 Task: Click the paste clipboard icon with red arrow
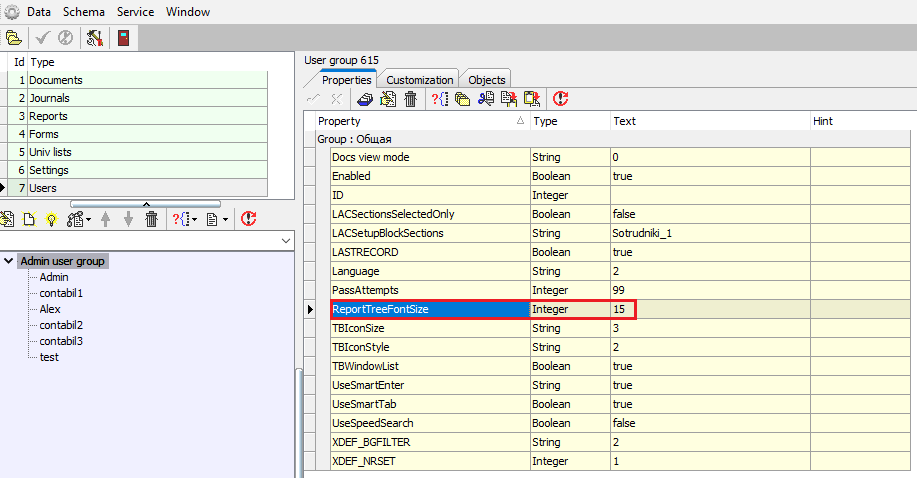[x=532, y=99]
